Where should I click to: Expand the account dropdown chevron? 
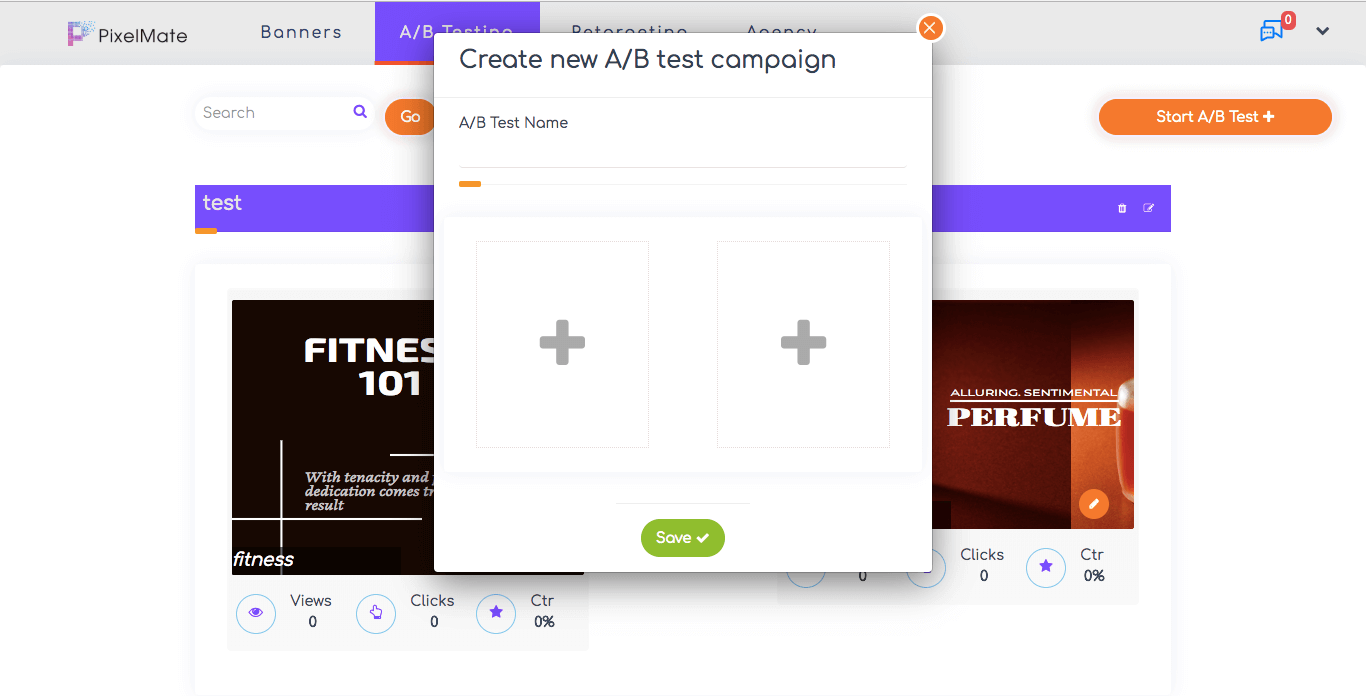tap(1323, 31)
